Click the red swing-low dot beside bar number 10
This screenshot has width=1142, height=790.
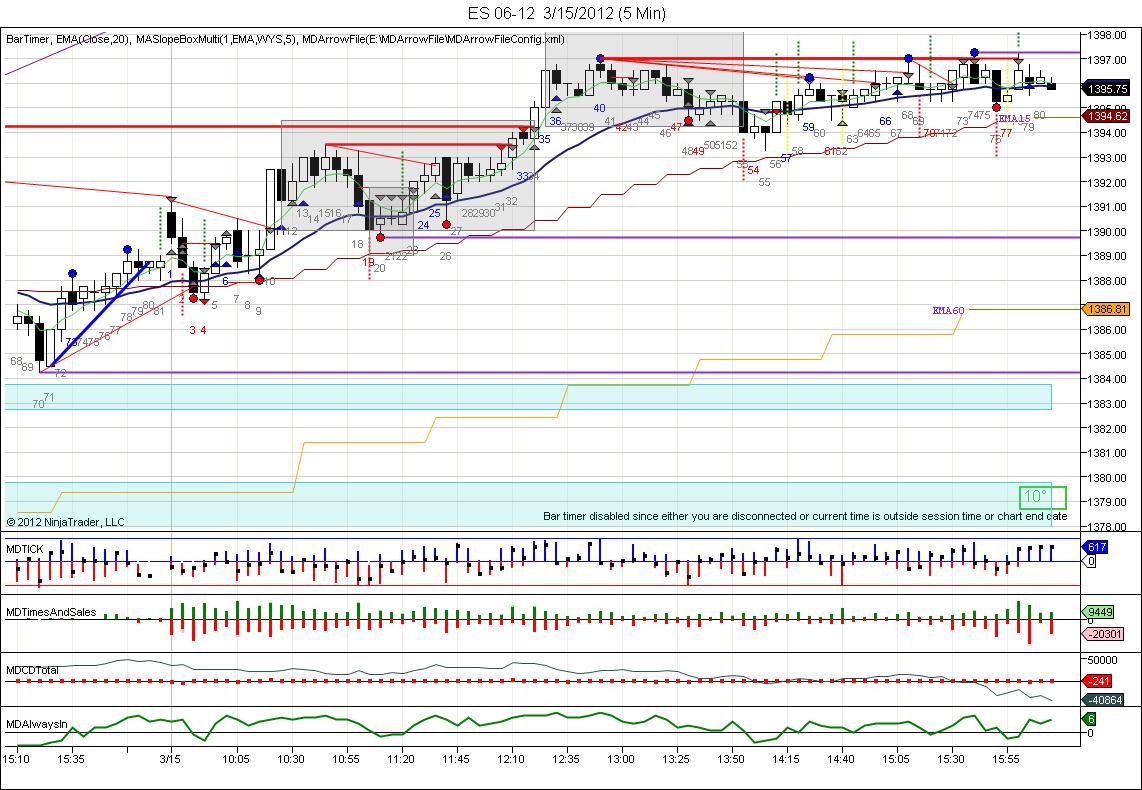(x=259, y=280)
